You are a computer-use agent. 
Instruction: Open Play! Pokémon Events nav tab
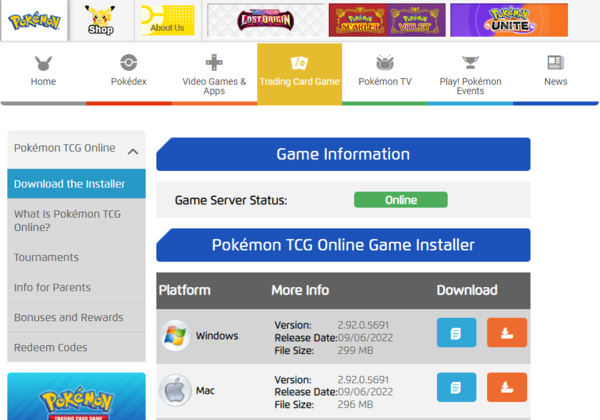[470, 73]
